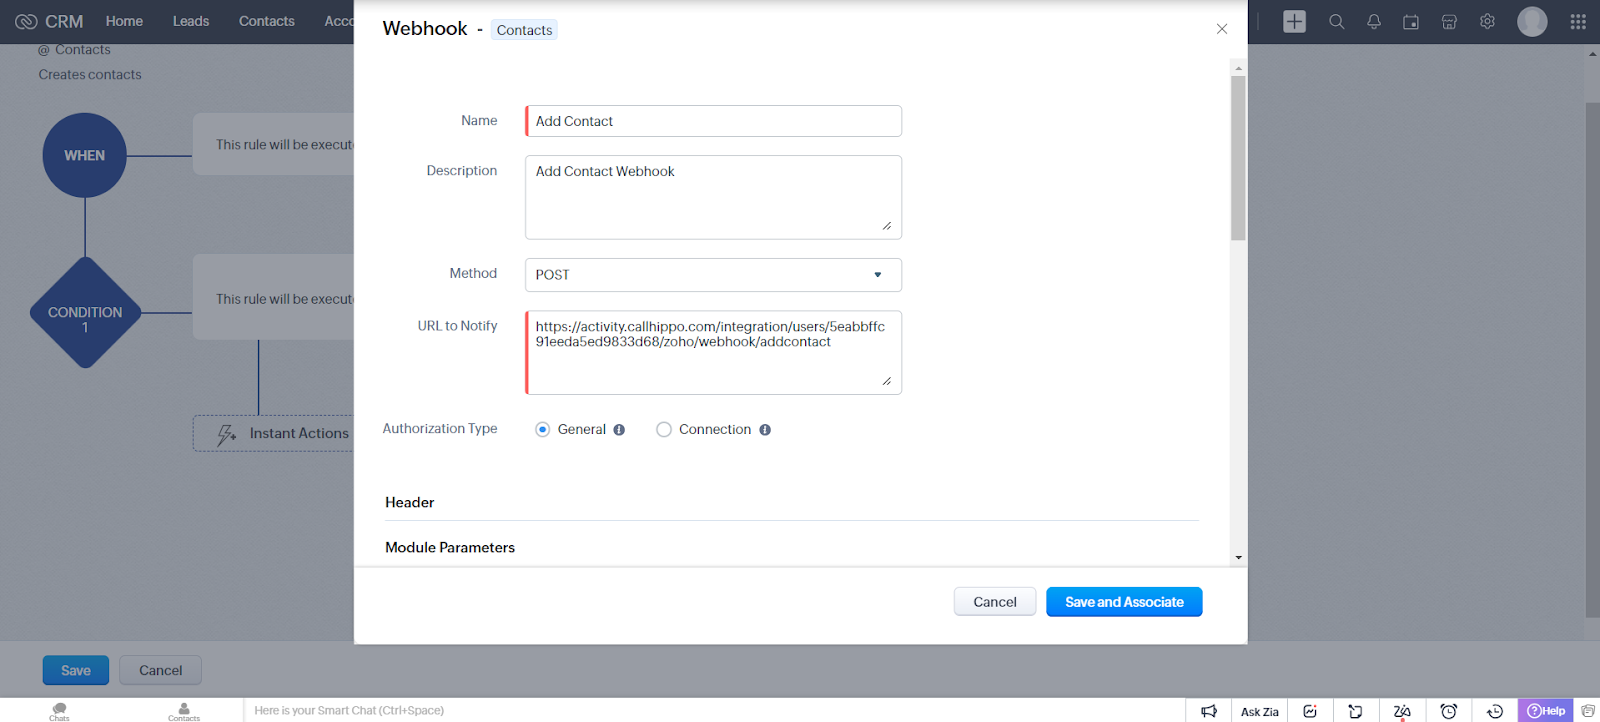The height and width of the screenshot is (722, 1600).
Task: Open the Help button
Action: pyautogui.click(x=1546, y=711)
